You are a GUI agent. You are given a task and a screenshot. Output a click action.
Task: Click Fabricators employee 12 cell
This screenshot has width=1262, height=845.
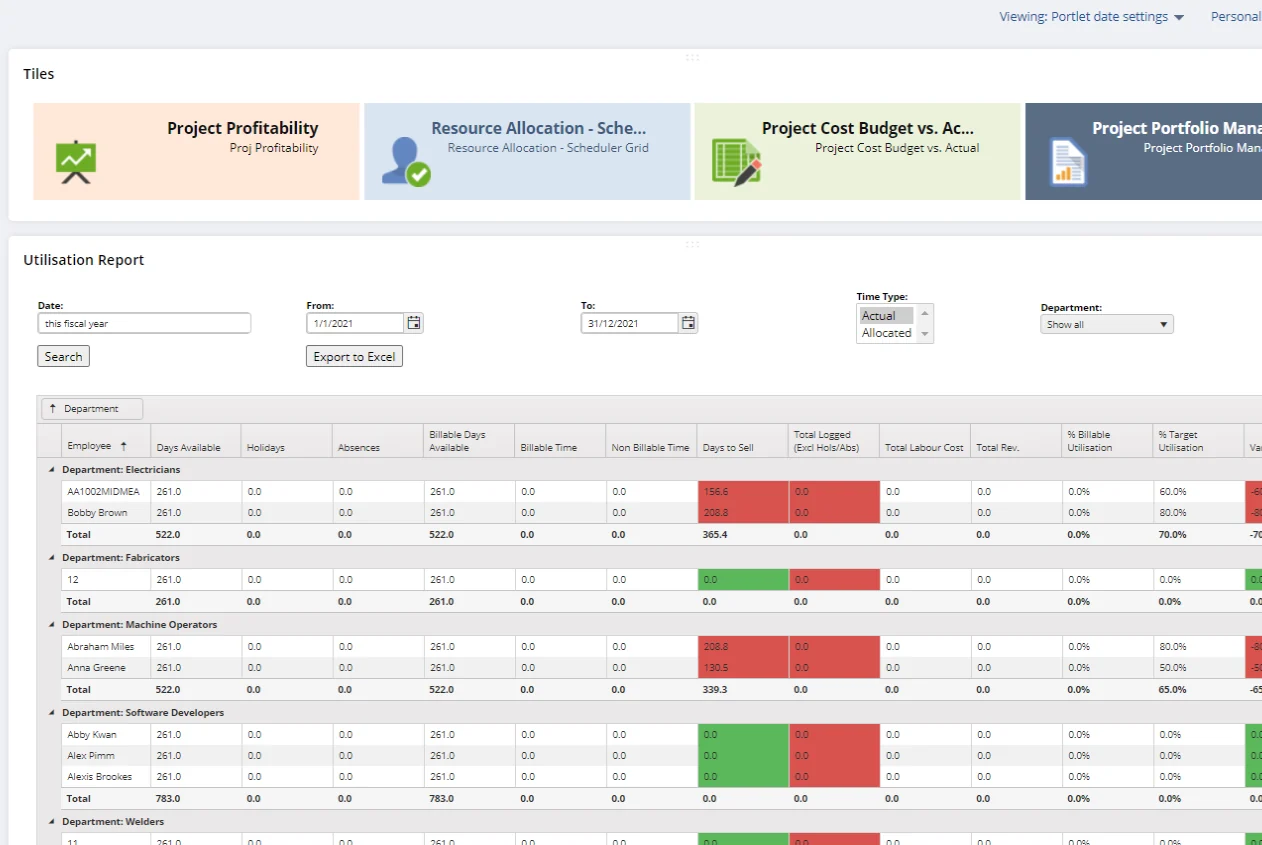click(x=105, y=579)
